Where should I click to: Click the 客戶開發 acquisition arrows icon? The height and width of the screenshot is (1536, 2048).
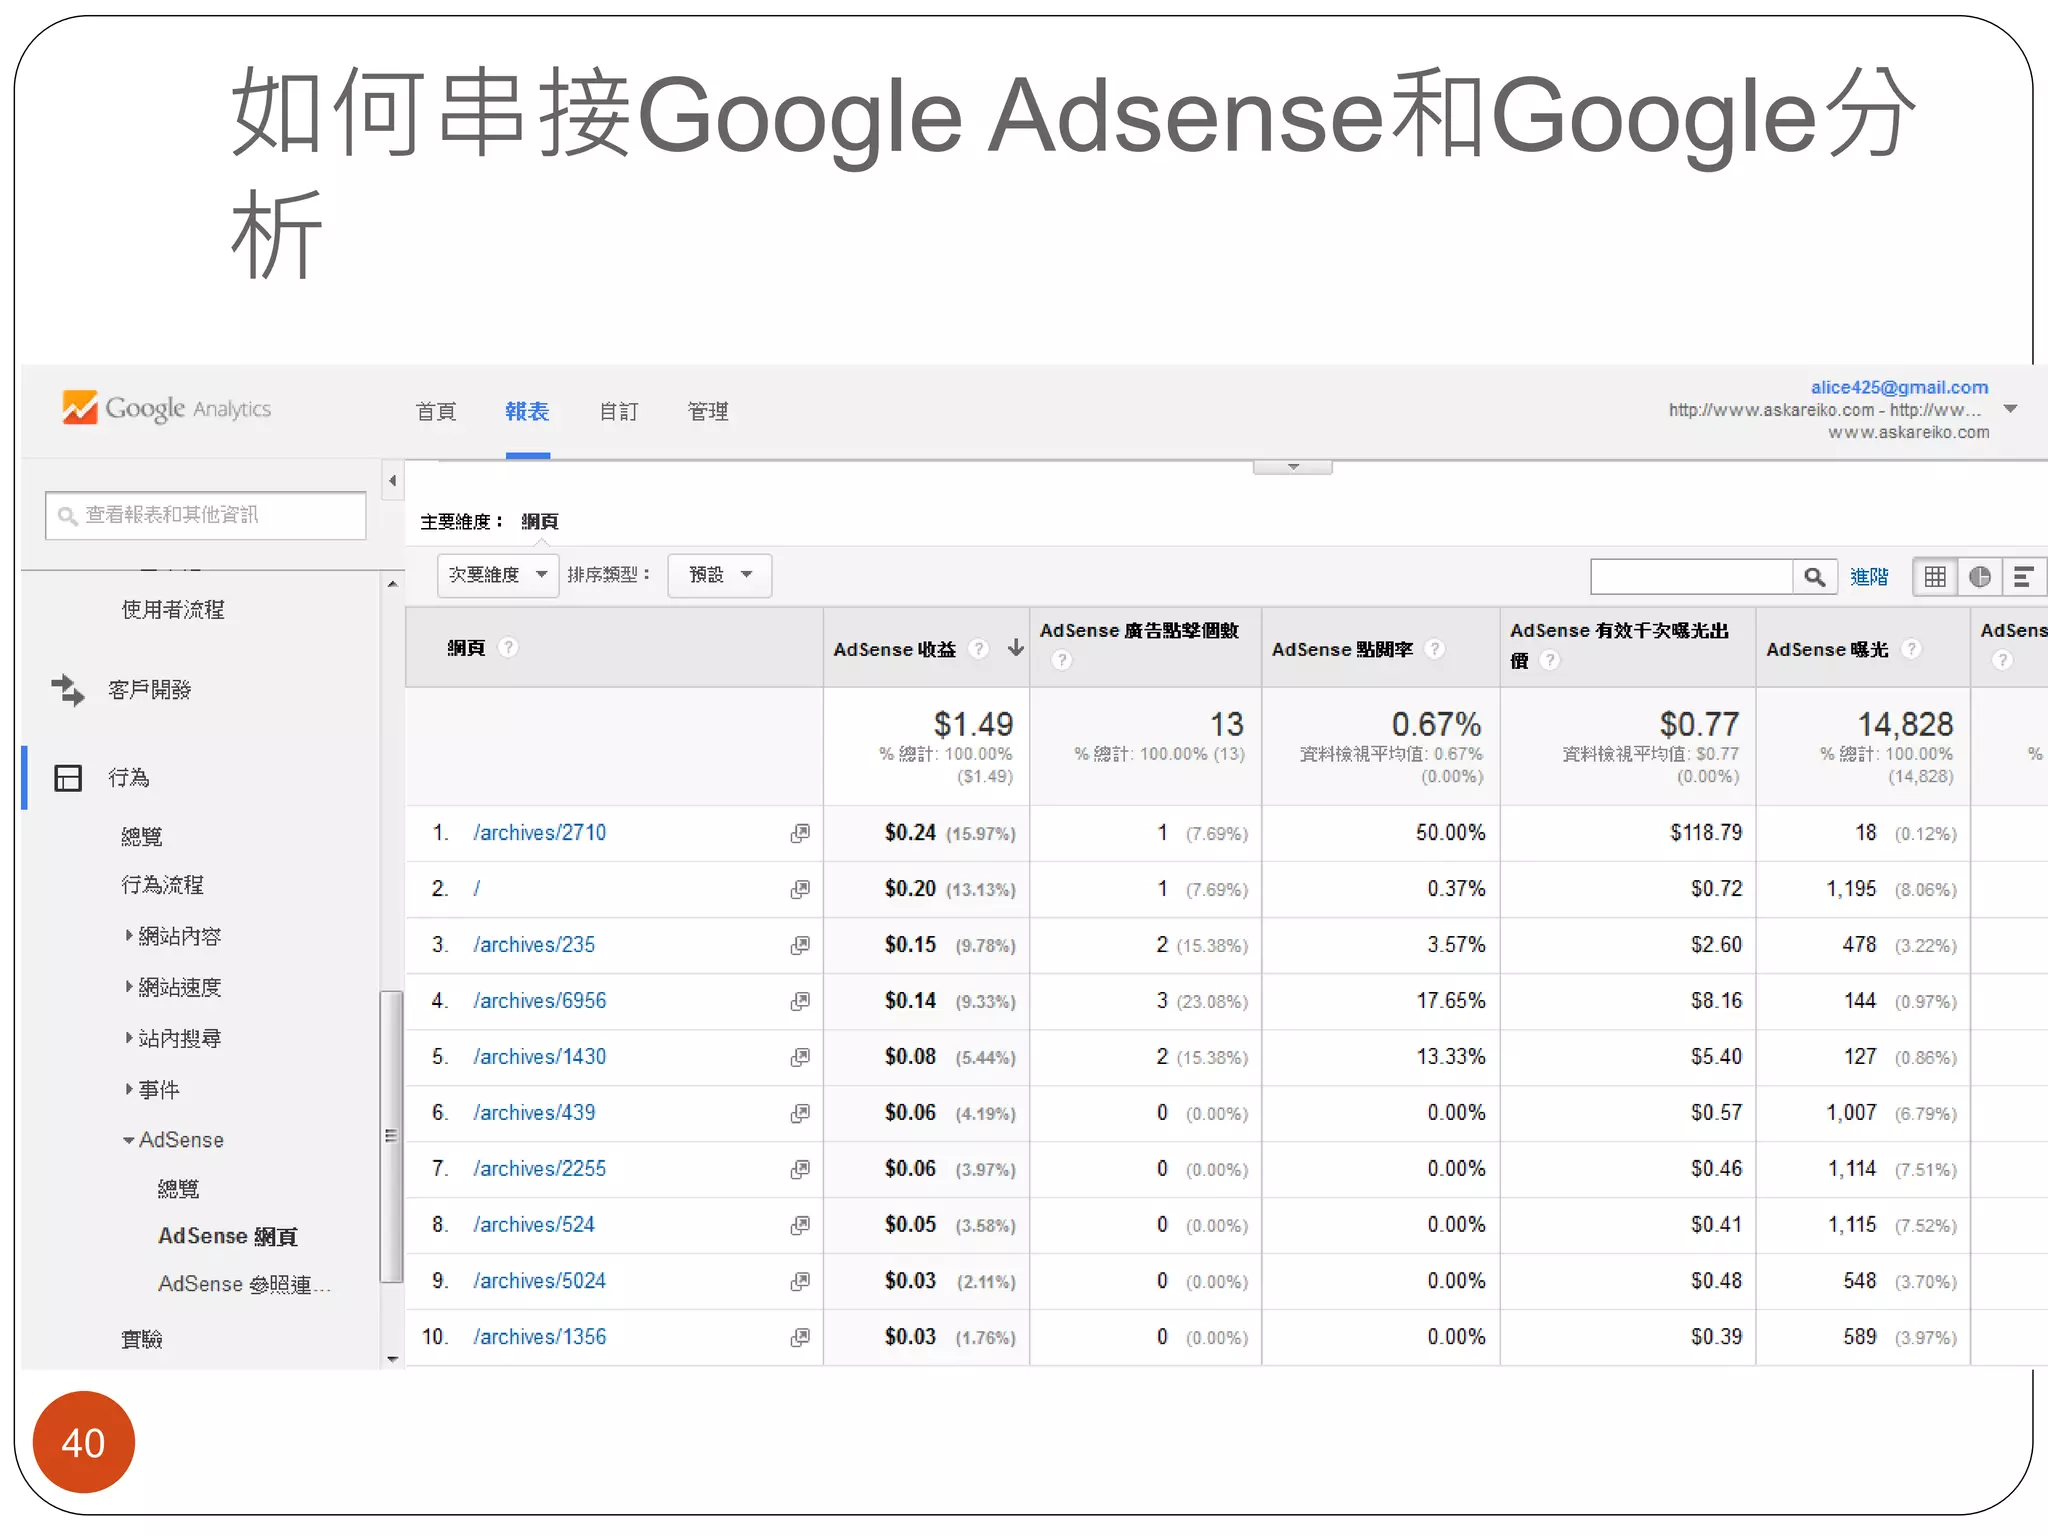click(68, 690)
